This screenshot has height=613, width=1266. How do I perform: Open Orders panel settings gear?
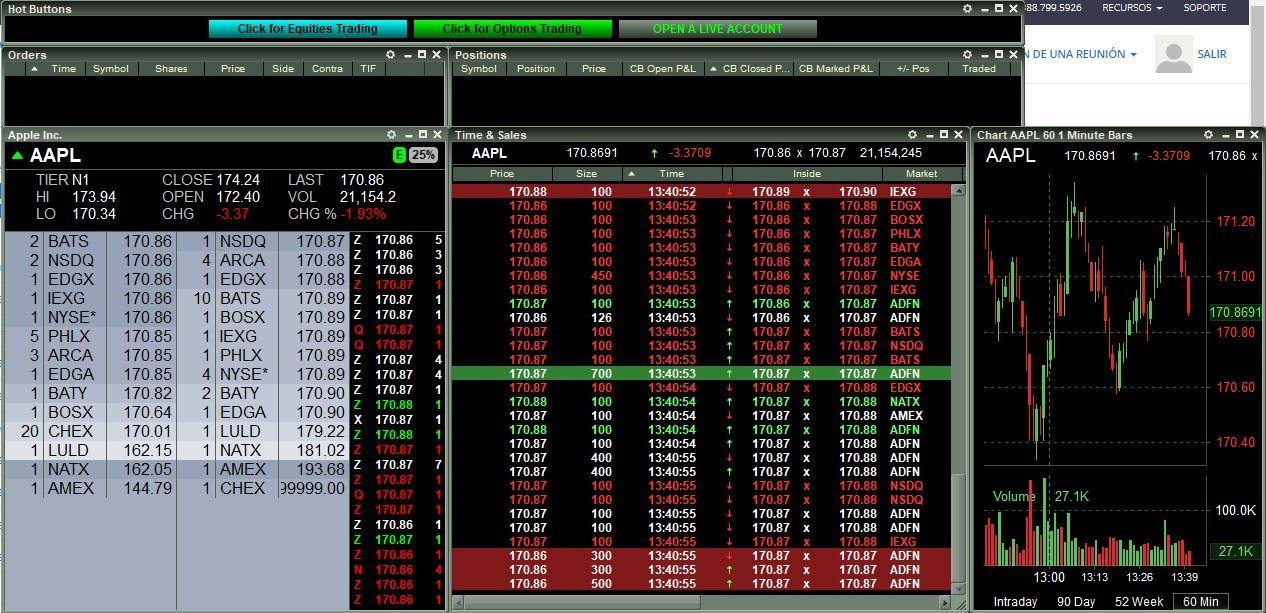tap(391, 54)
